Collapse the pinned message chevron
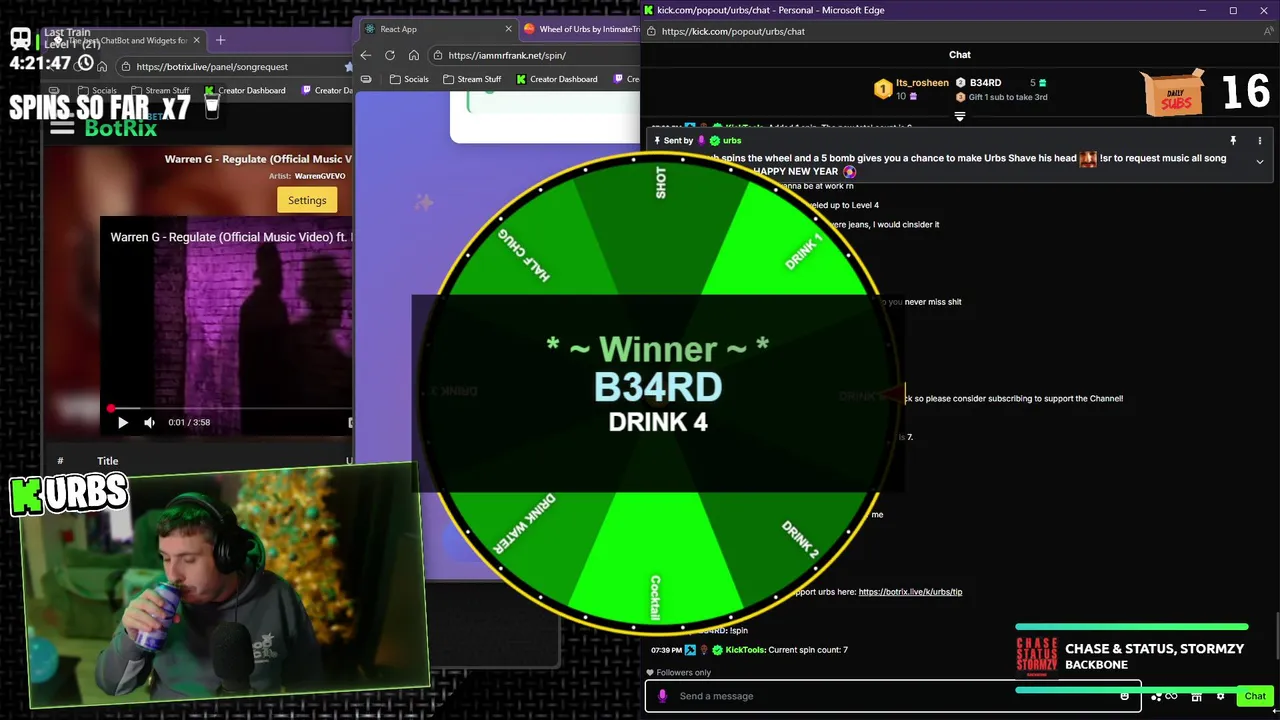Image resolution: width=1280 pixels, height=720 pixels. (1259, 161)
